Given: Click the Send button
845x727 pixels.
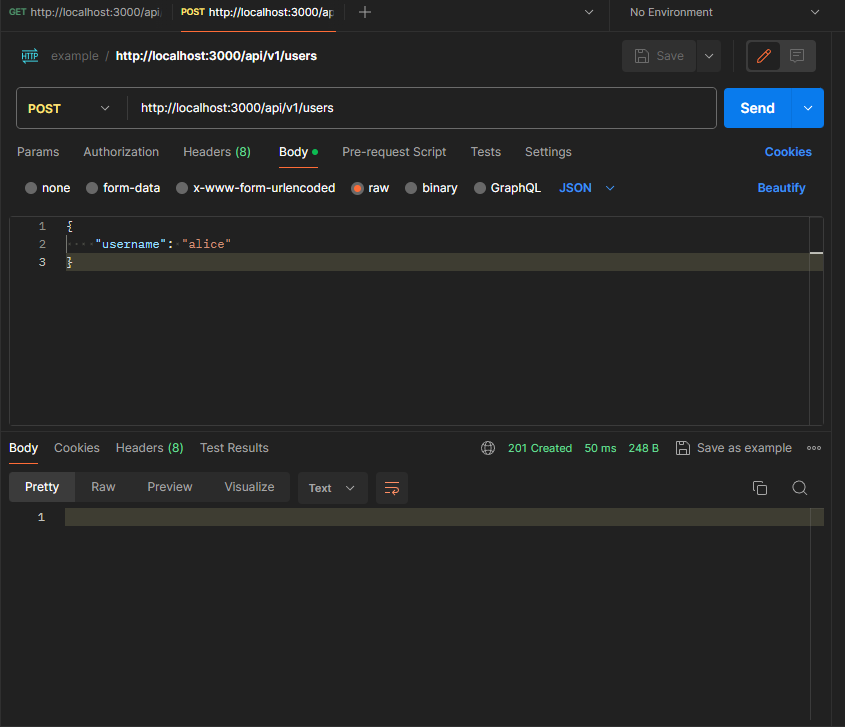Looking at the screenshot, I should click(757, 107).
